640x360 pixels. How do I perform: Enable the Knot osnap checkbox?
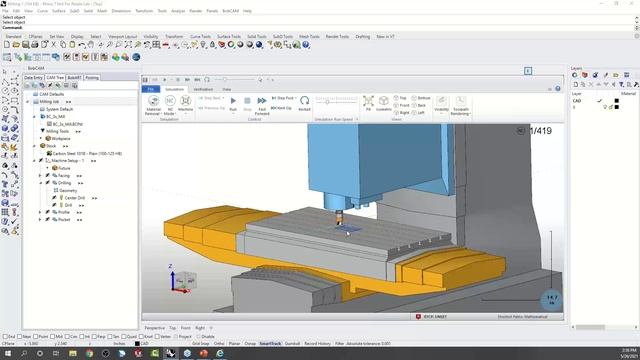[x=141, y=337]
